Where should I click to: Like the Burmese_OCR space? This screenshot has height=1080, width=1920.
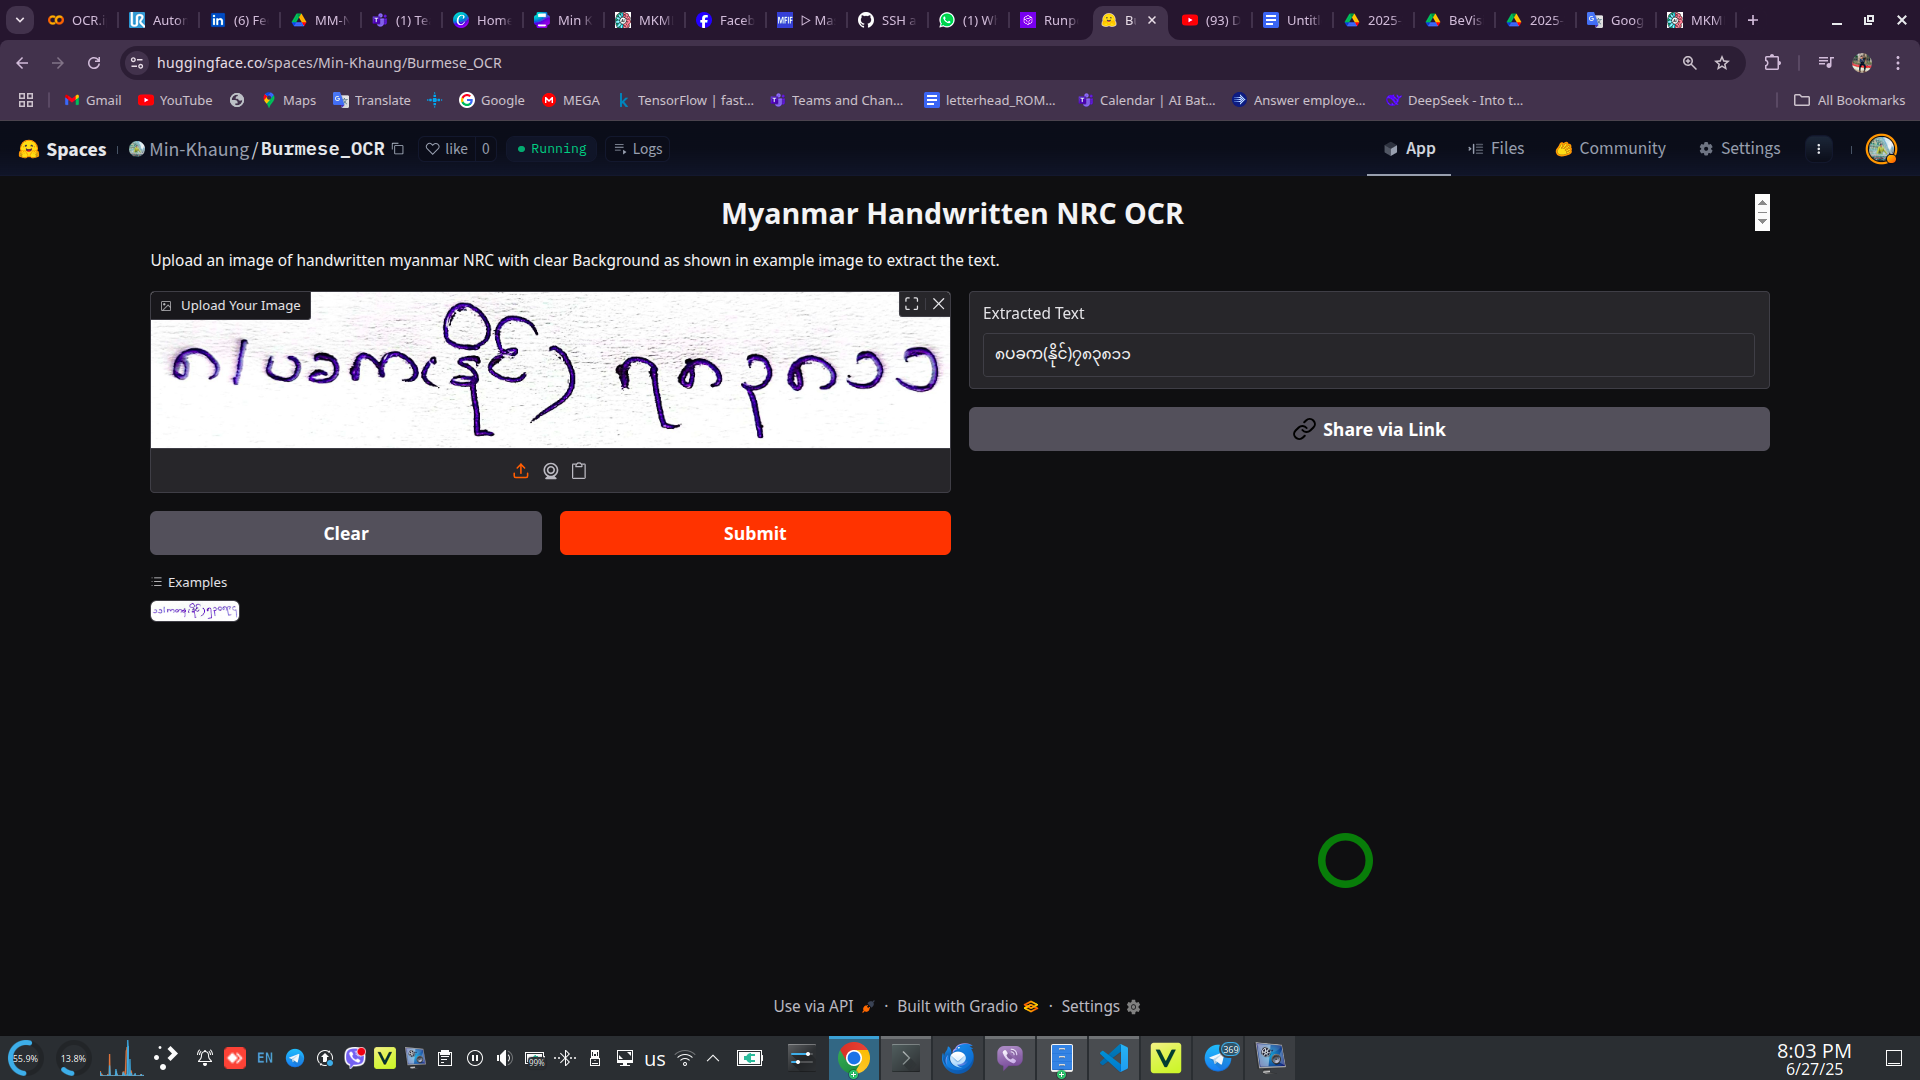pos(447,149)
